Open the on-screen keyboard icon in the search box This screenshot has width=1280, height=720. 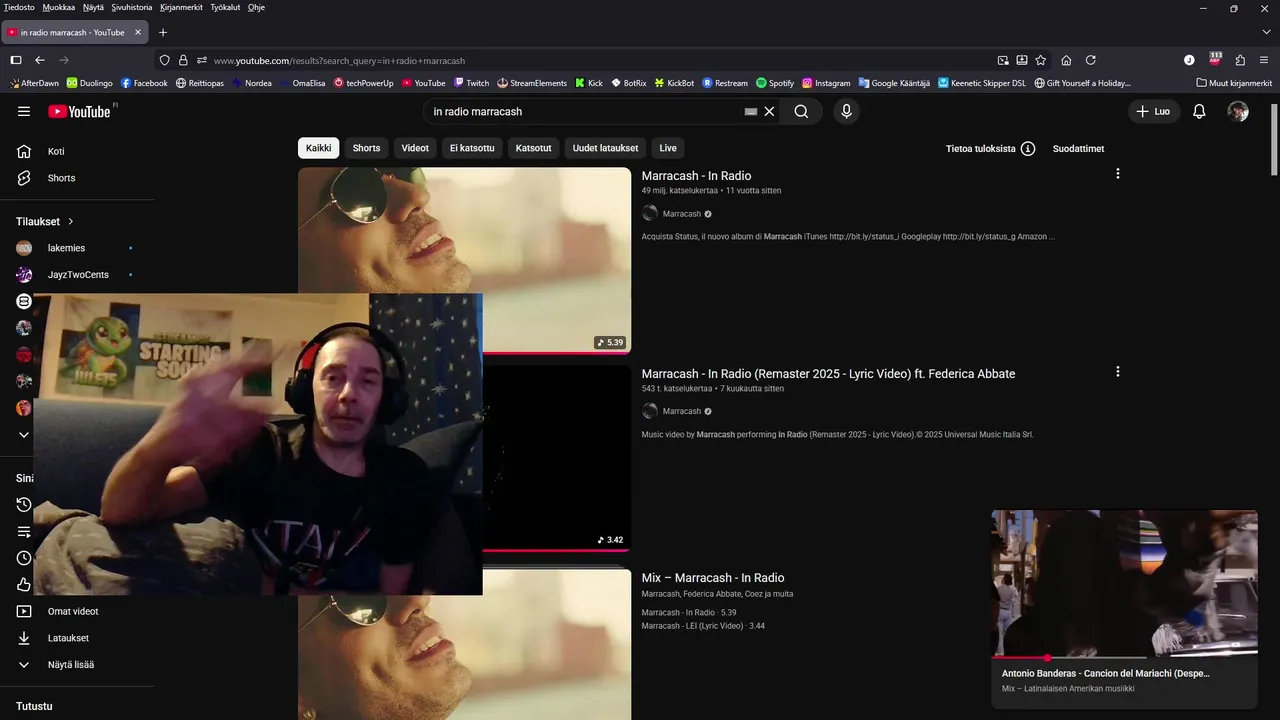[x=751, y=111]
